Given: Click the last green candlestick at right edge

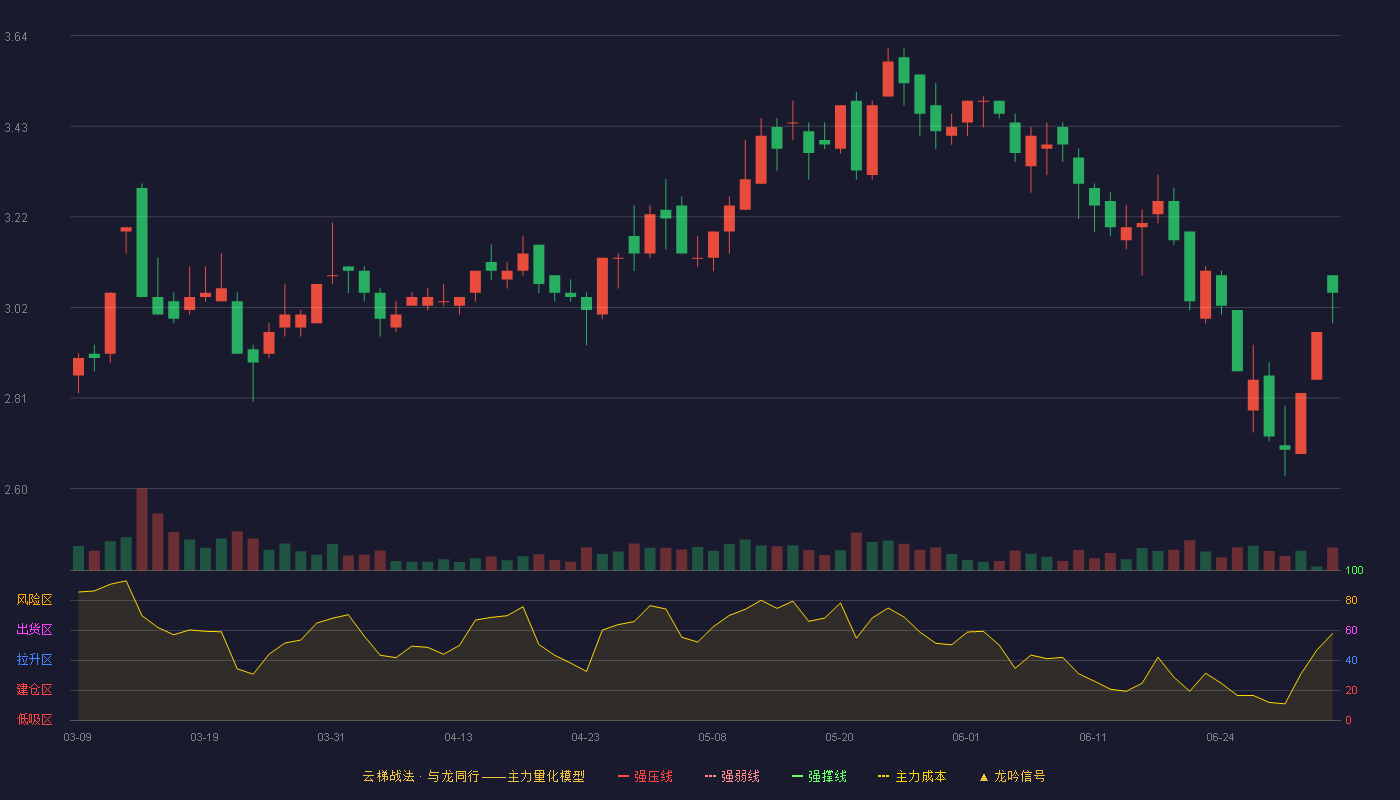Looking at the screenshot, I should (1332, 284).
